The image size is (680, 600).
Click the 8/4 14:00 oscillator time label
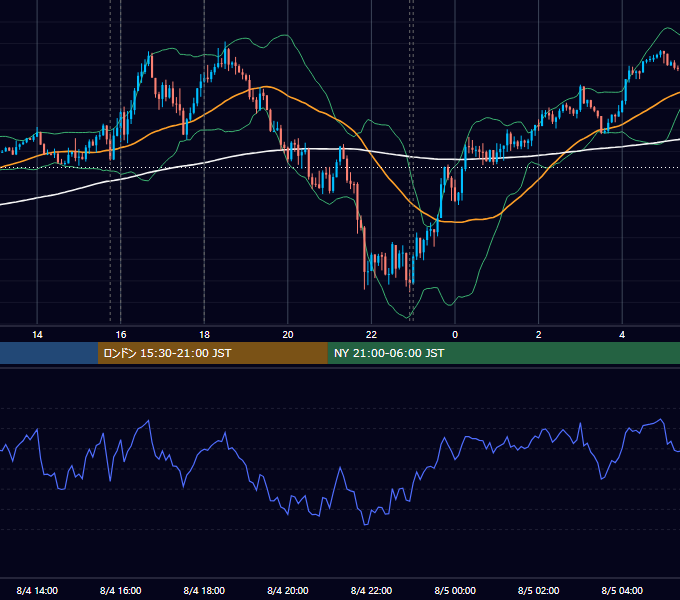37,590
